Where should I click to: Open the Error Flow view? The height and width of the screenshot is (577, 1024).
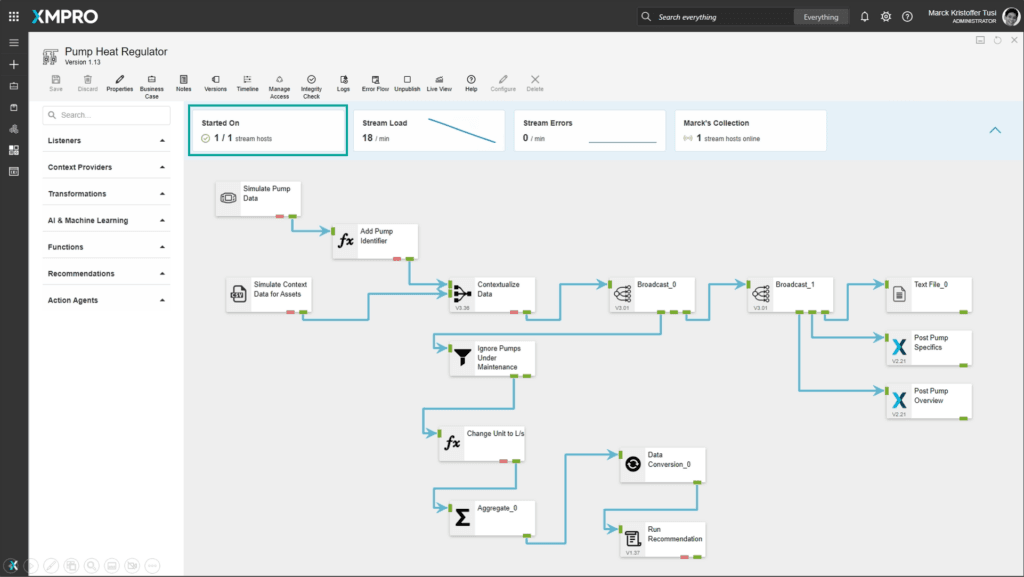click(375, 79)
